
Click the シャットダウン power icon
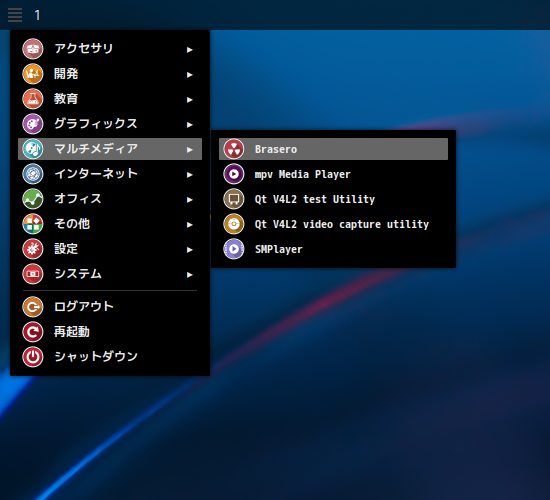pyautogui.click(x=33, y=357)
